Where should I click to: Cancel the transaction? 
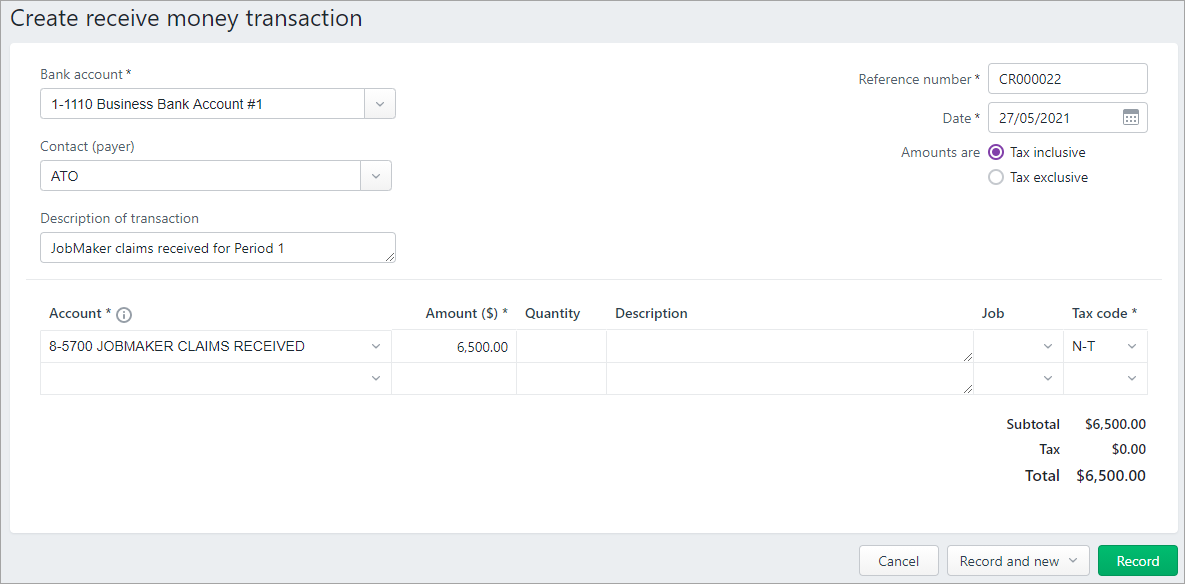[899, 561]
